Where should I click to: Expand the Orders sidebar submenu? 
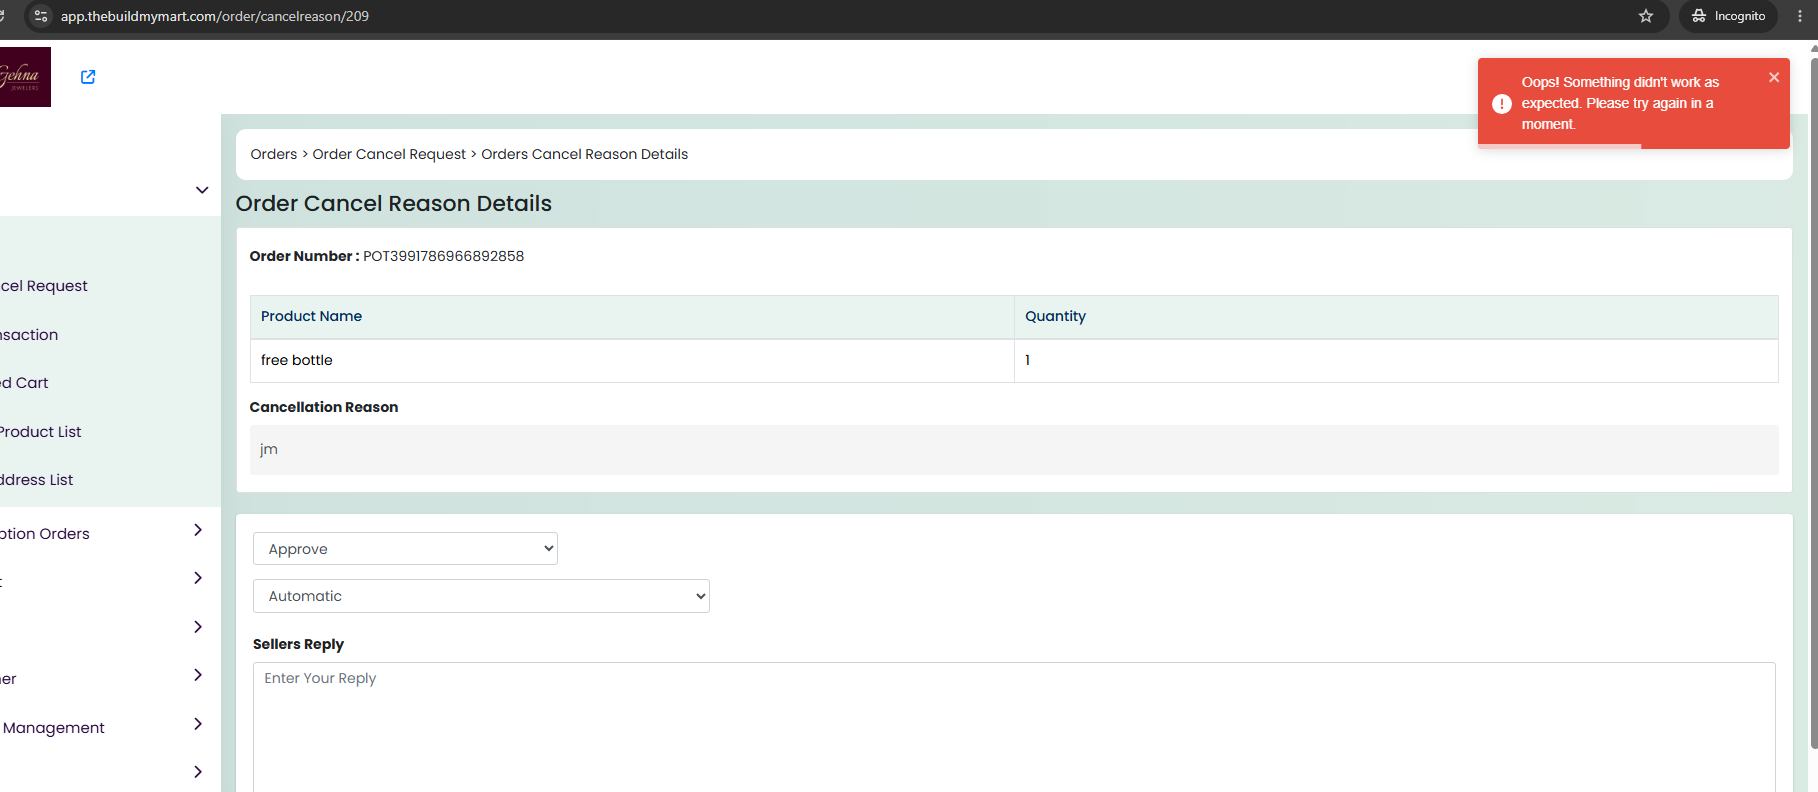click(x=198, y=530)
